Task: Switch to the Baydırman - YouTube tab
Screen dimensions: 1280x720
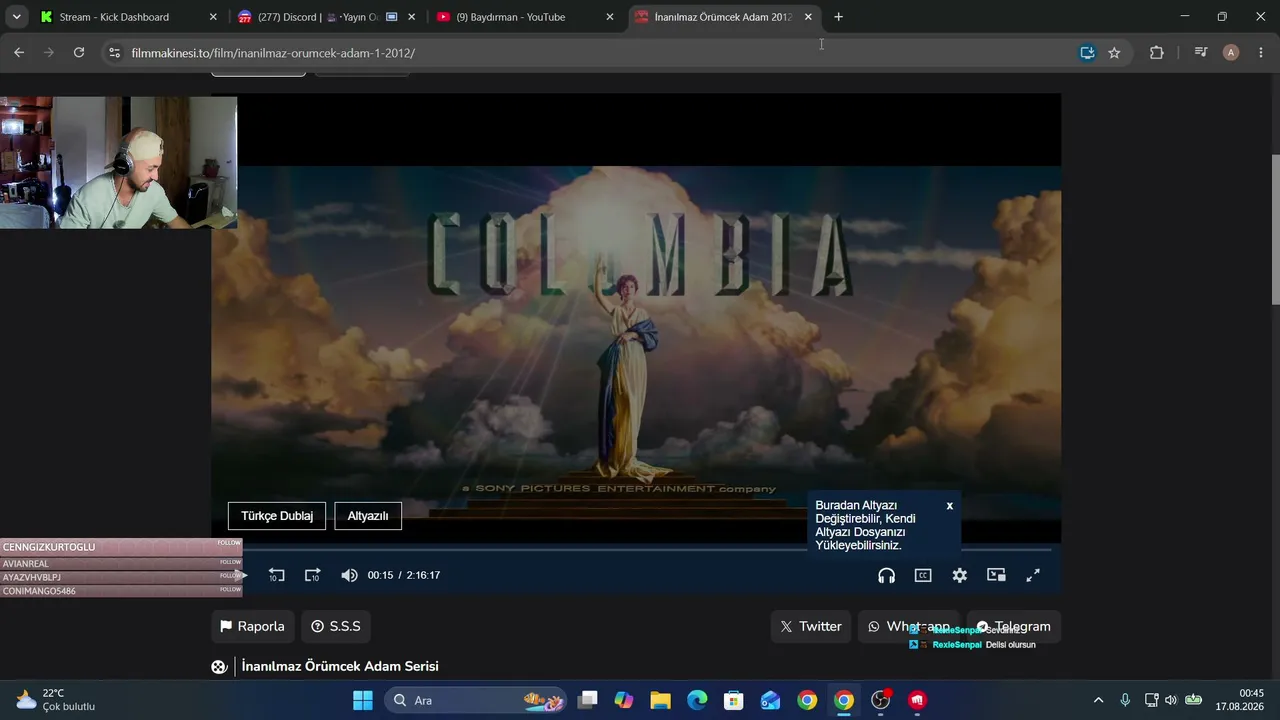Action: 524,17
